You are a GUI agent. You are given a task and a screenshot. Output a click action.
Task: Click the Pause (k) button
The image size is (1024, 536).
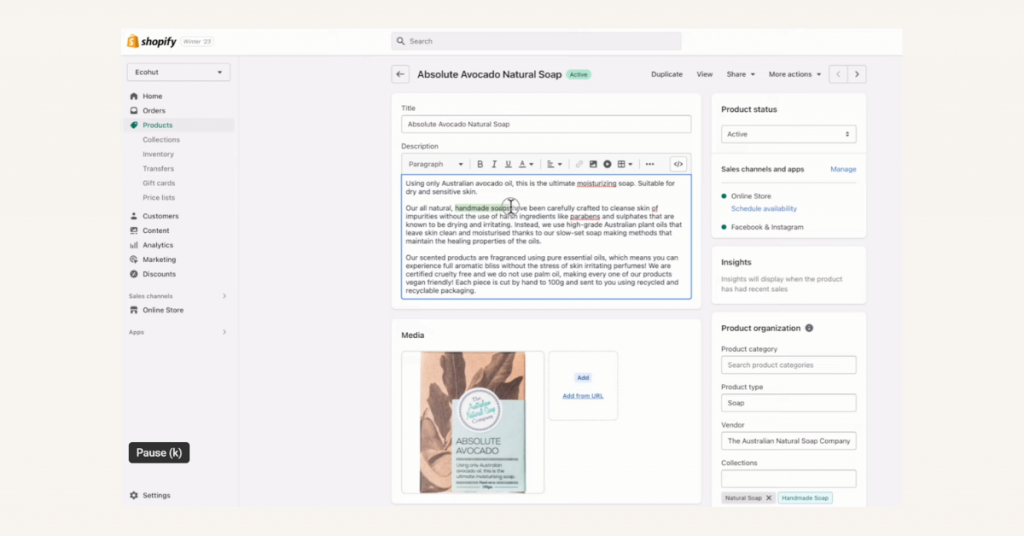pos(159,453)
